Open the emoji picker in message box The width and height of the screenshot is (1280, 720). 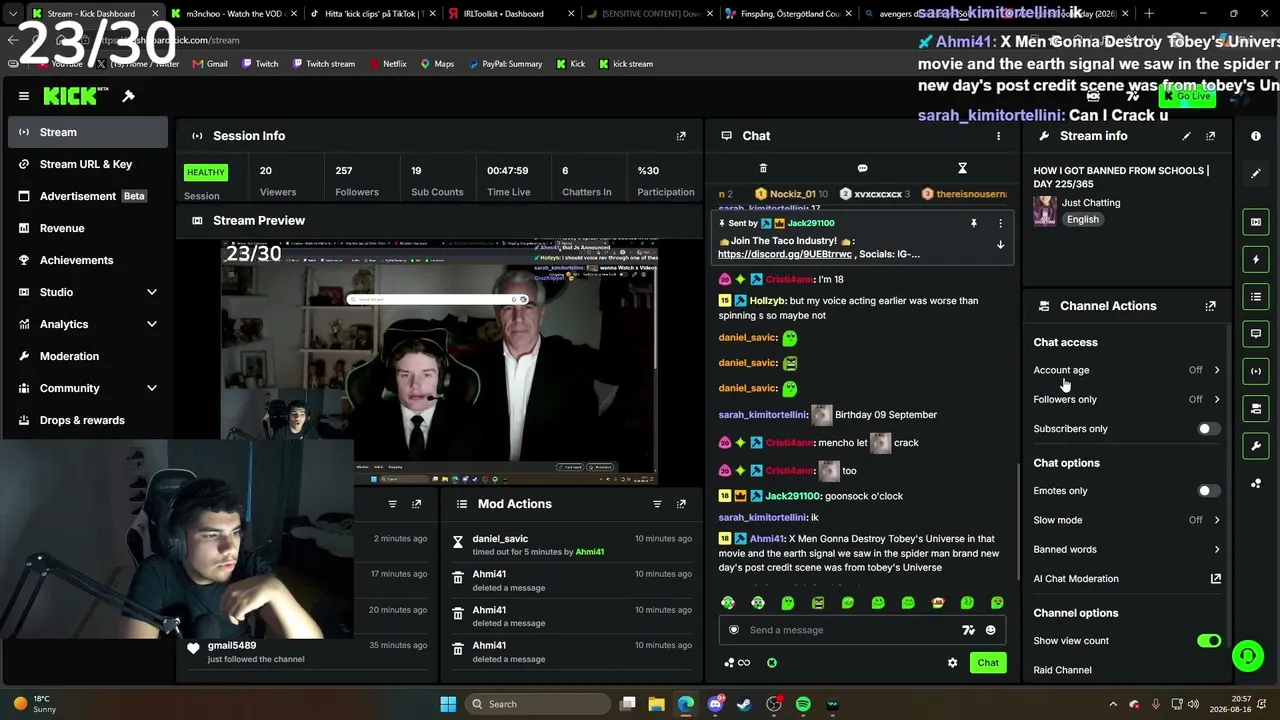coord(990,630)
